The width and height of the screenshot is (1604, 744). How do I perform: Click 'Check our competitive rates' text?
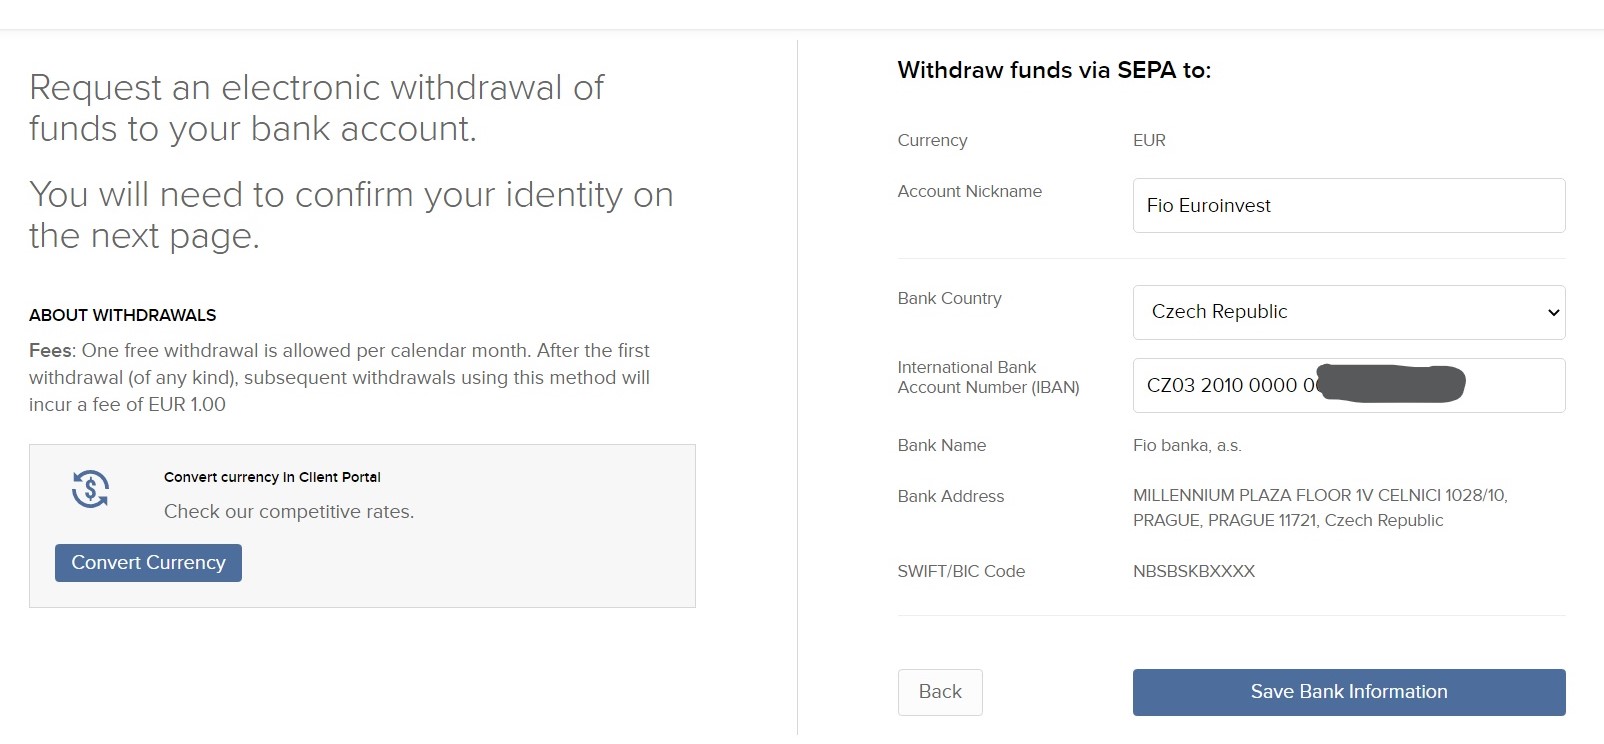[x=289, y=512]
